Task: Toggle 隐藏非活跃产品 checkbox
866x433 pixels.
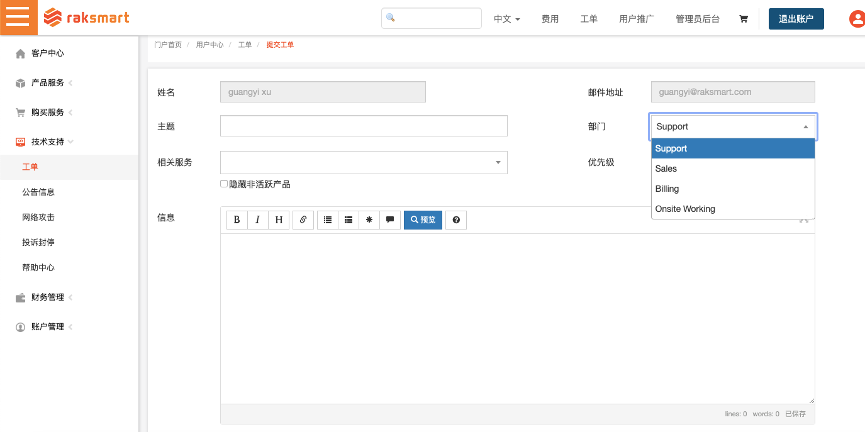Action: click(x=224, y=184)
